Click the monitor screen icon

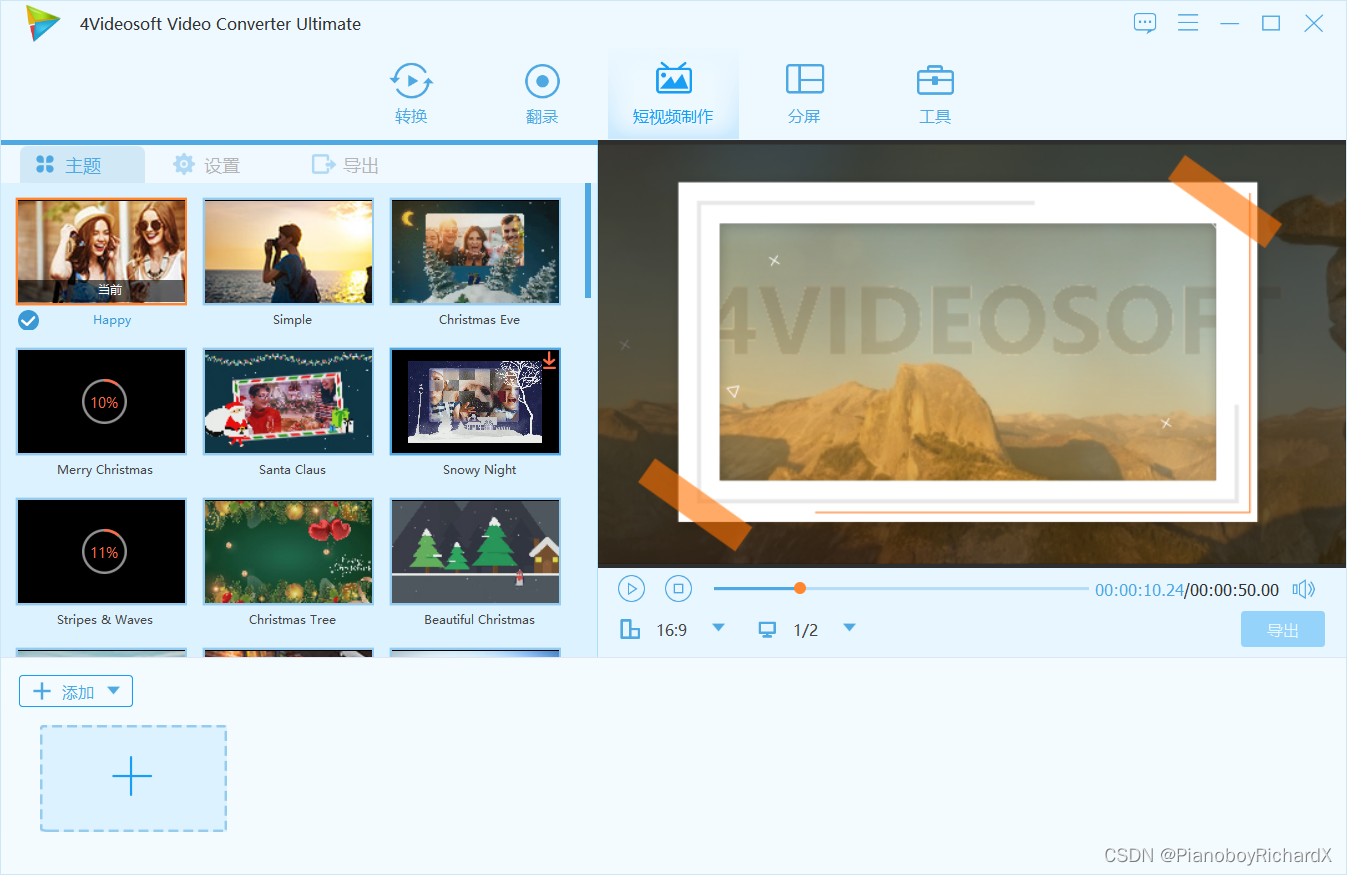tap(767, 629)
